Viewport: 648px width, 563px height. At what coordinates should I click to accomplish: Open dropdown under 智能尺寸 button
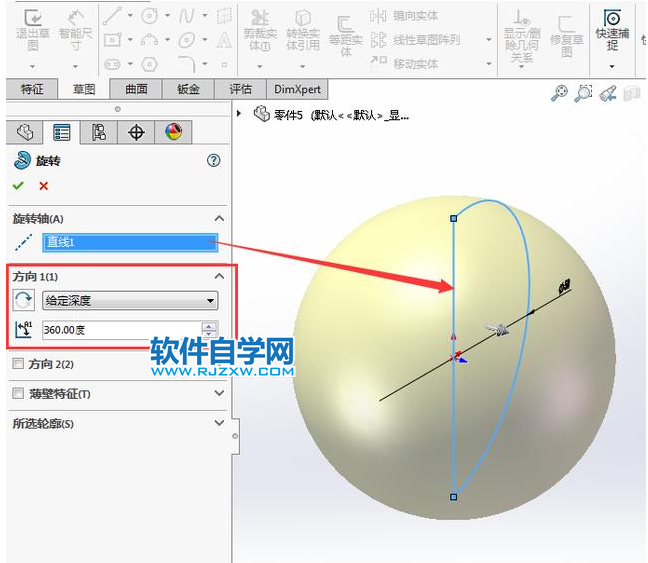point(75,66)
